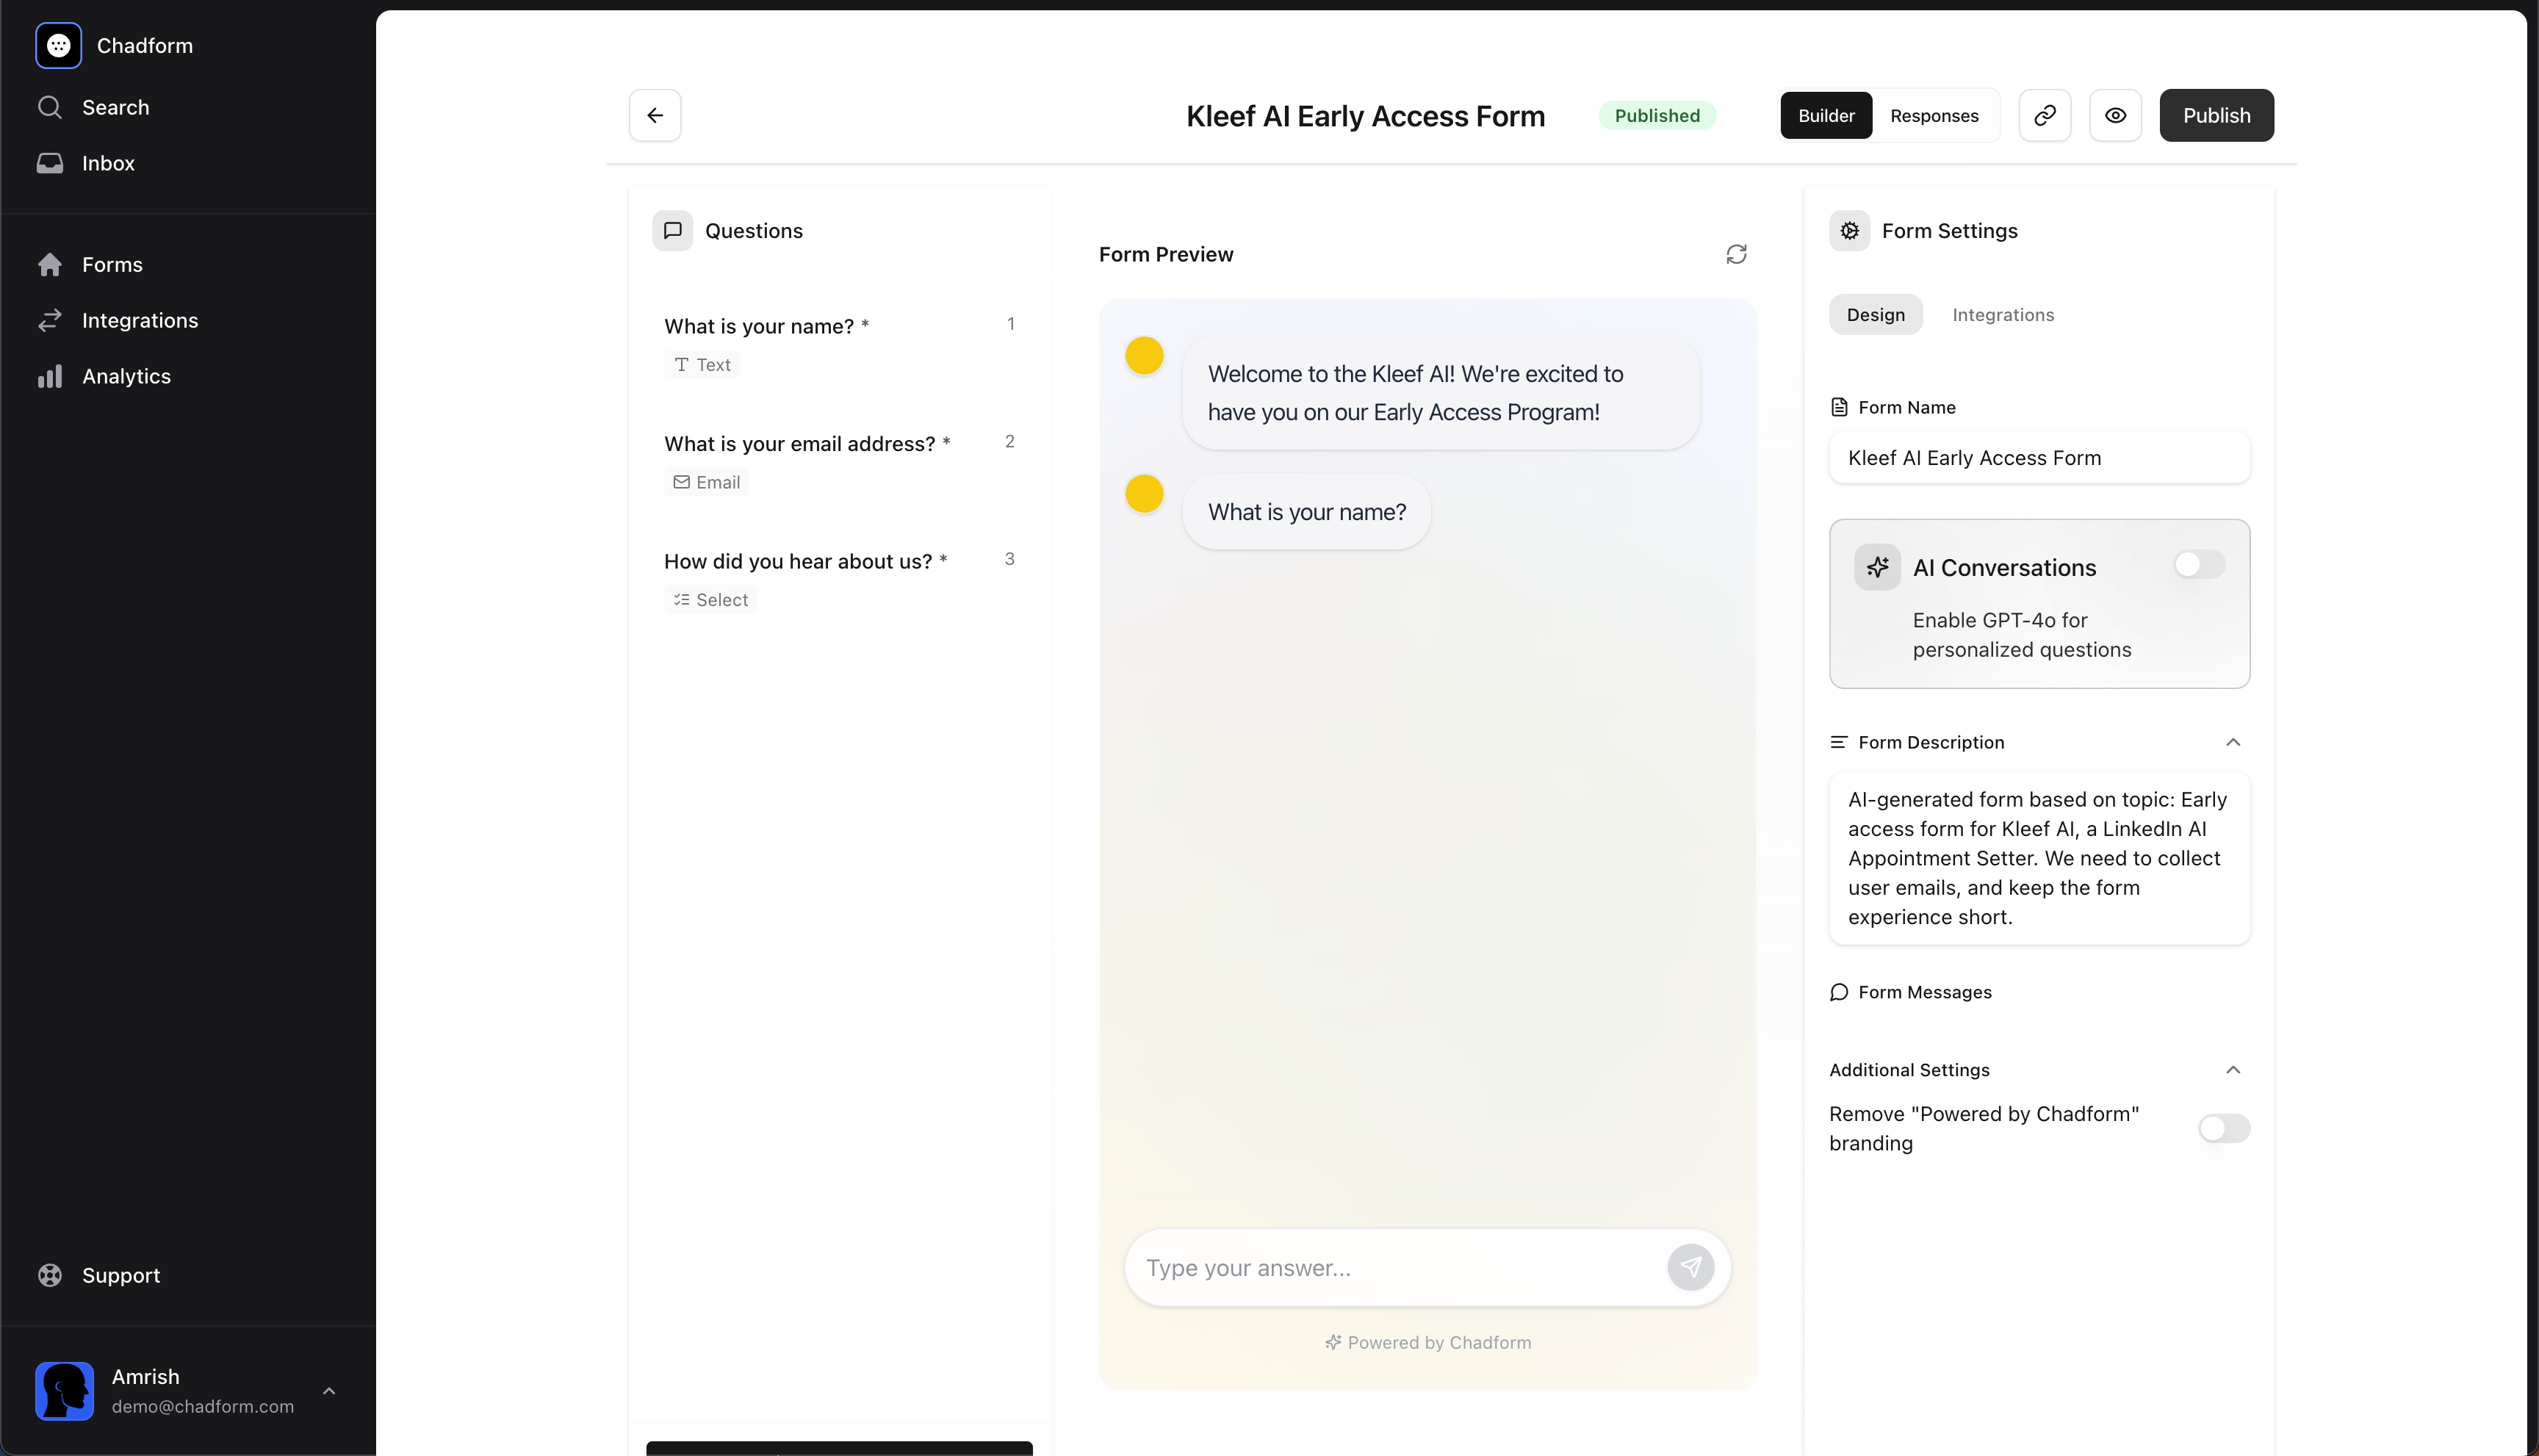
Task: Expand the Amrish account menu chevron
Action: 329,1391
